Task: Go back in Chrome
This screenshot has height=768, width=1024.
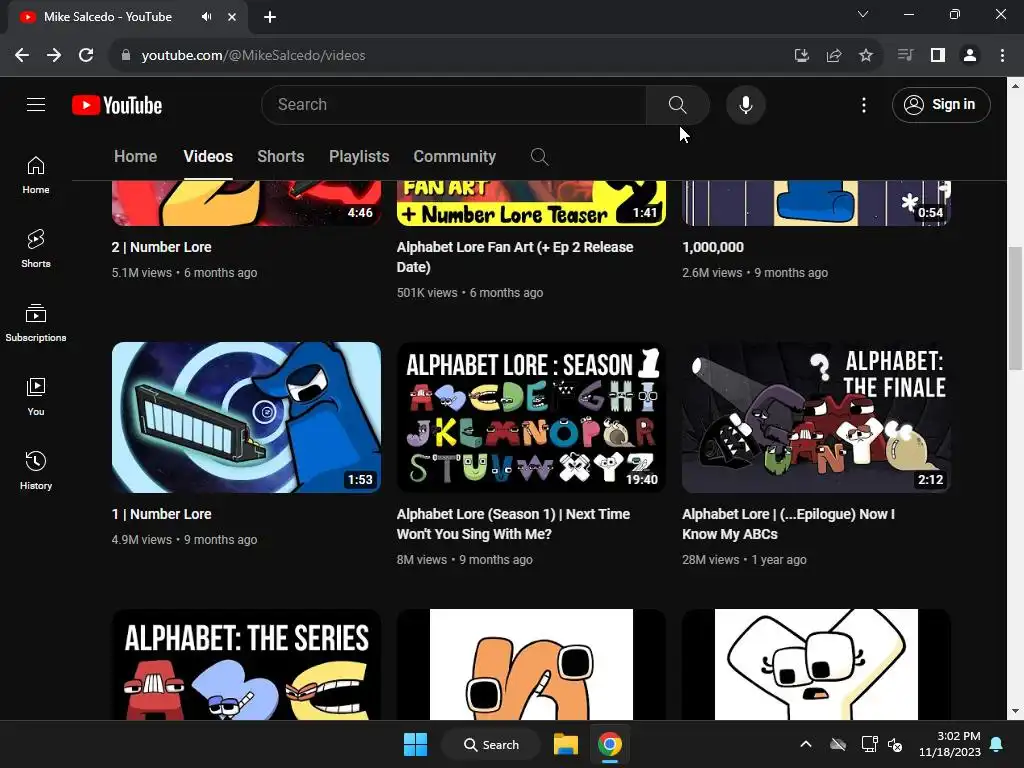Action: (22, 56)
